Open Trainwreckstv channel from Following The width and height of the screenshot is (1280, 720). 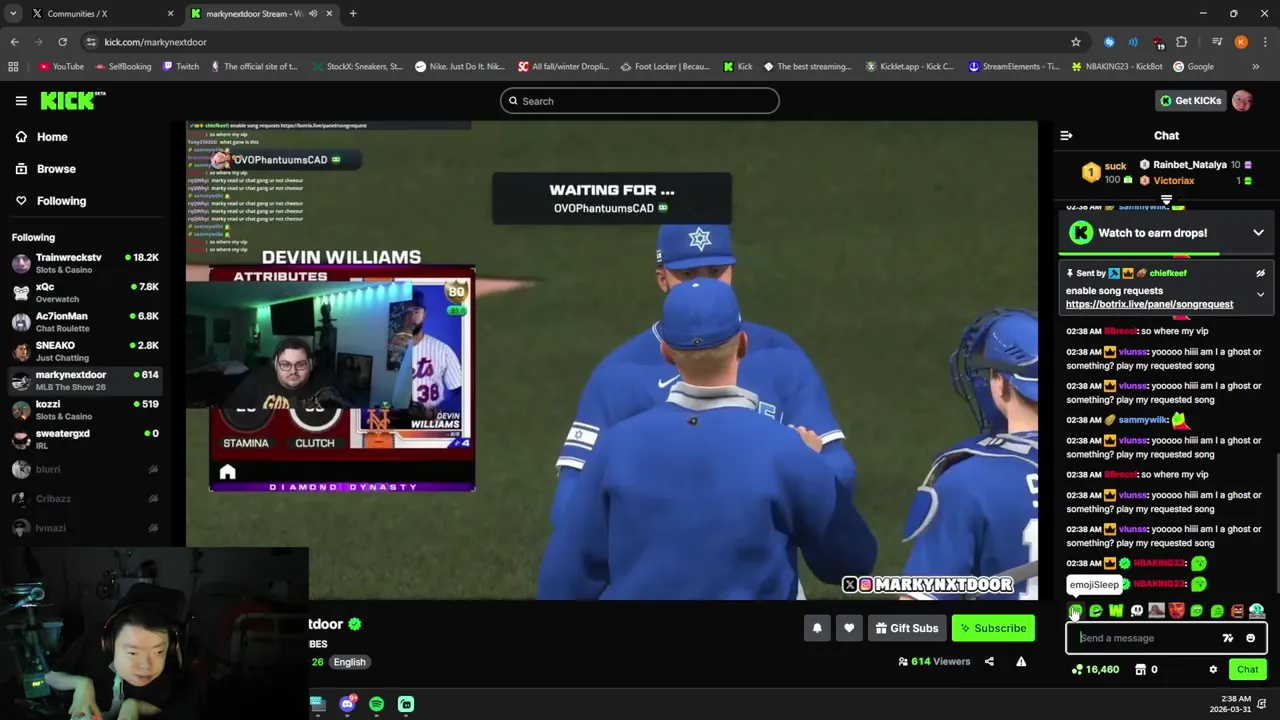85,263
